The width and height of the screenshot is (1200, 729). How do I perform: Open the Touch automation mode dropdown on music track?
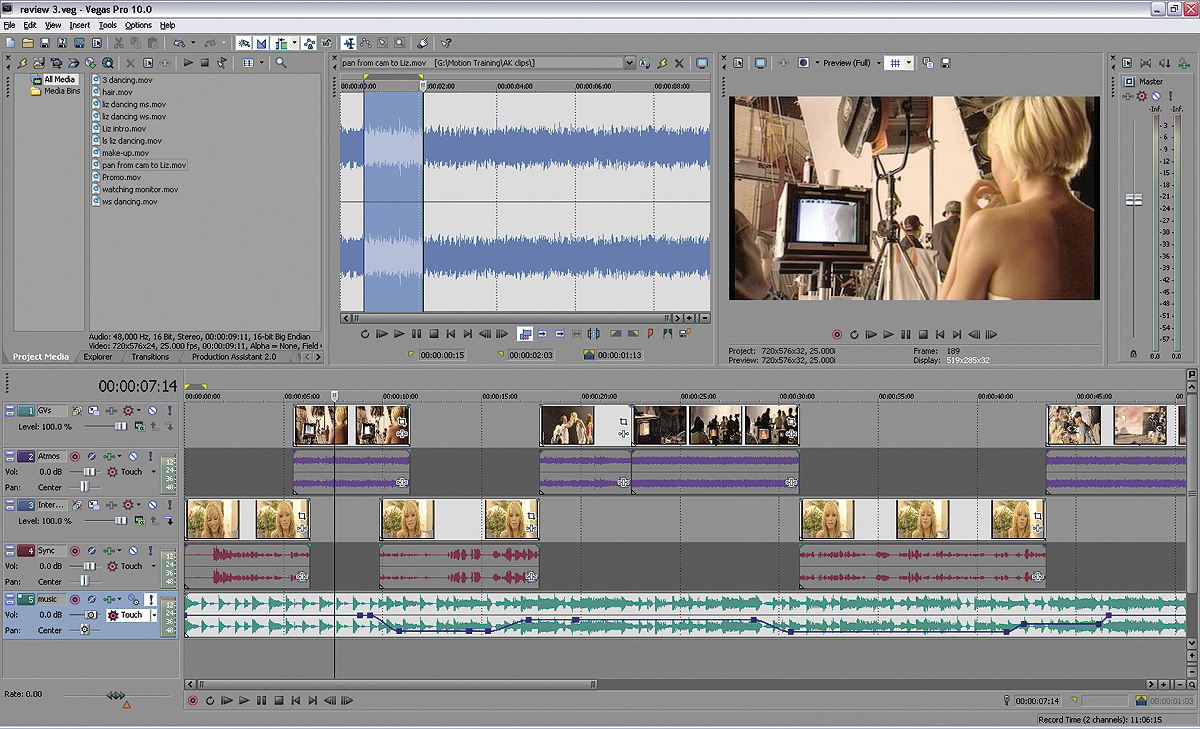point(154,615)
